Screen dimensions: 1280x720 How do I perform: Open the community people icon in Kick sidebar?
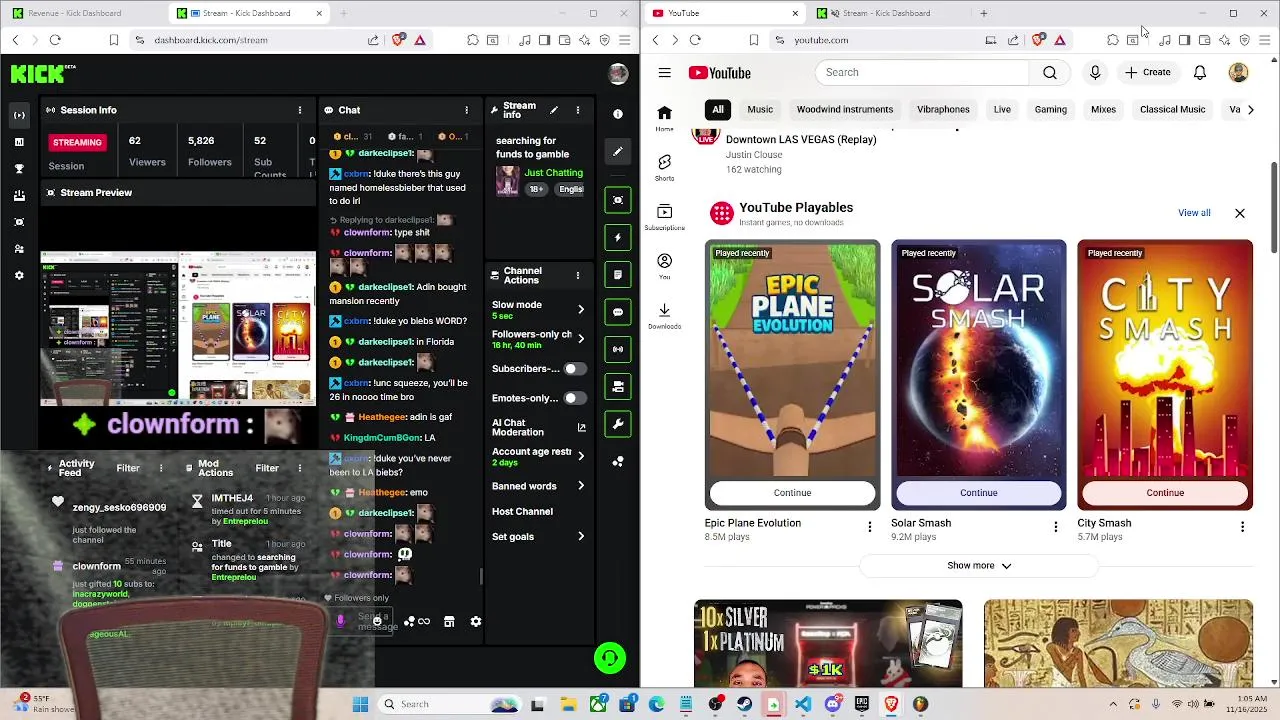pos(19,249)
